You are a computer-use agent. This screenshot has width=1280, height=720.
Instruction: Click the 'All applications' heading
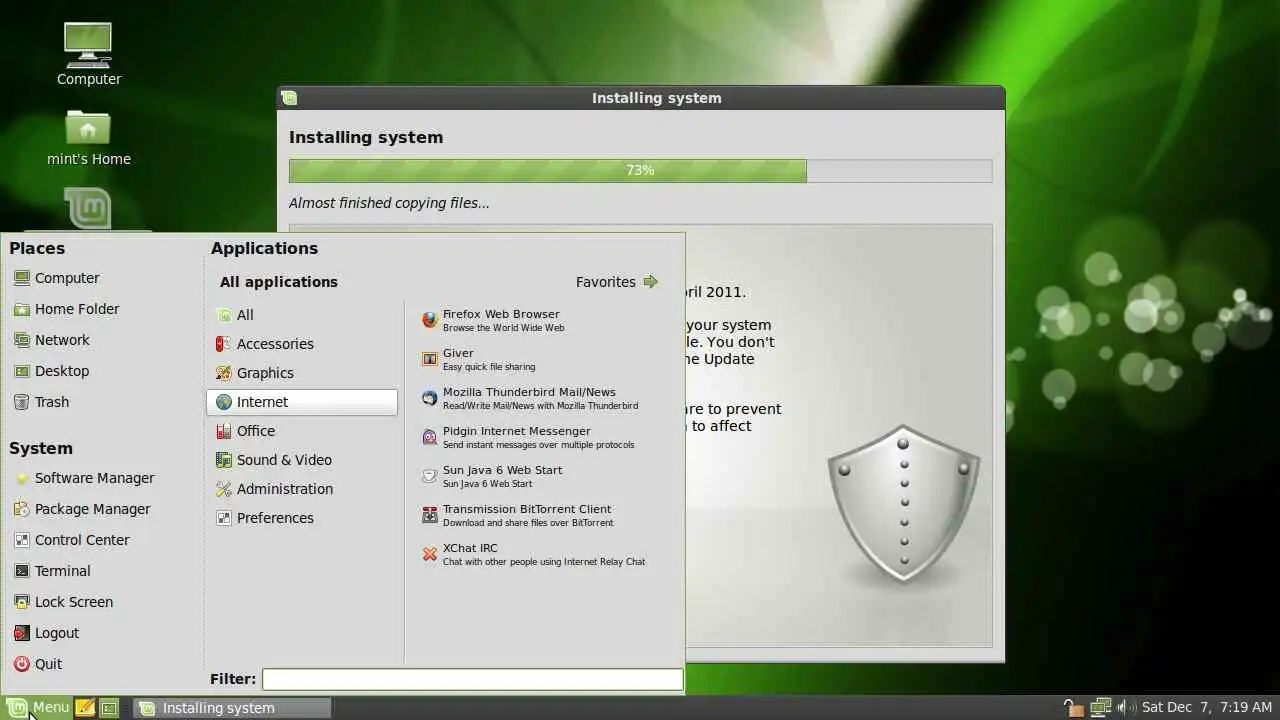pos(279,282)
